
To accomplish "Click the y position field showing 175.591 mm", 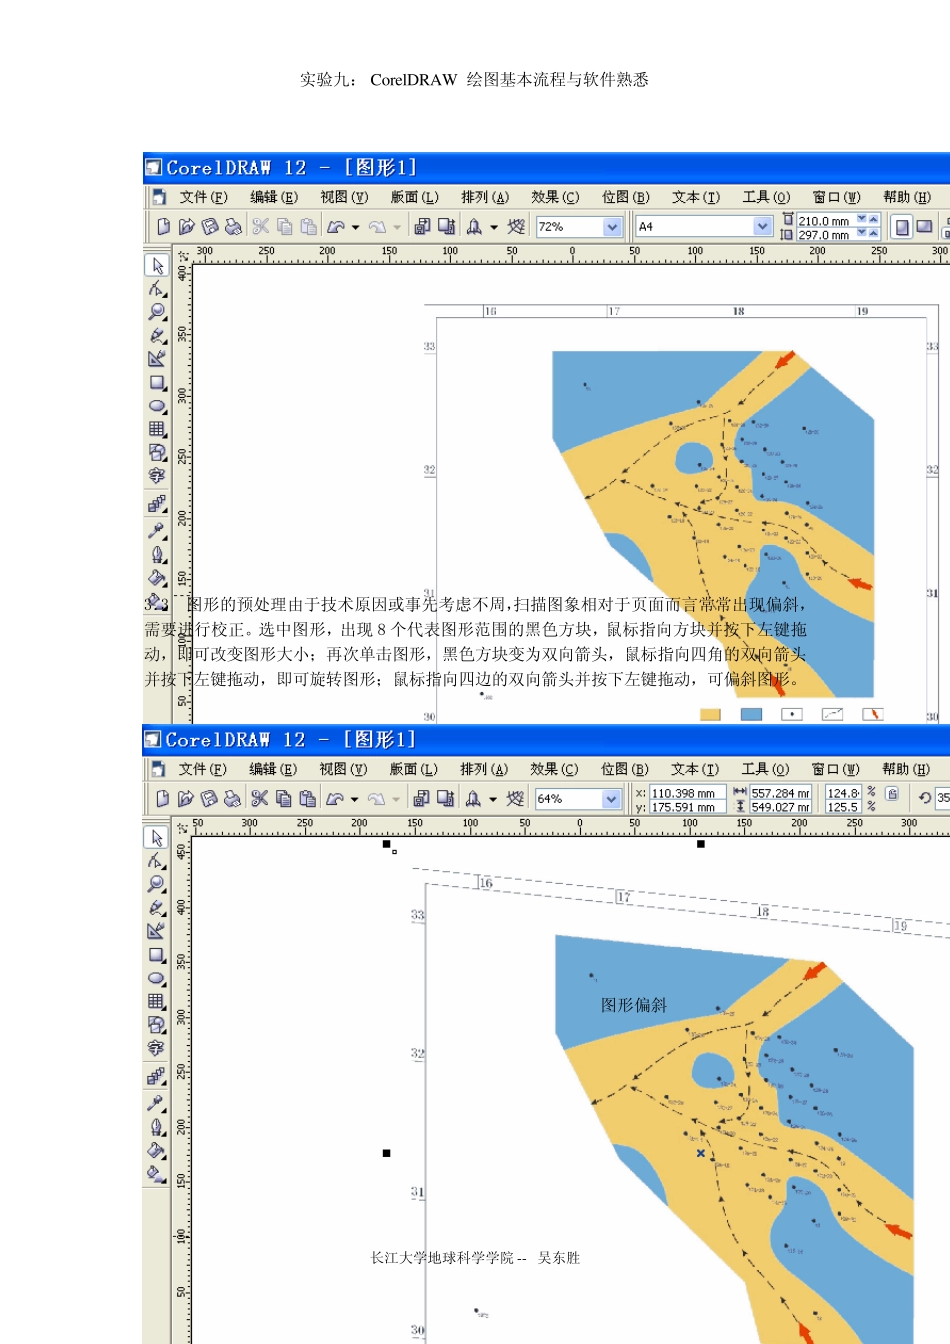I will point(688,807).
